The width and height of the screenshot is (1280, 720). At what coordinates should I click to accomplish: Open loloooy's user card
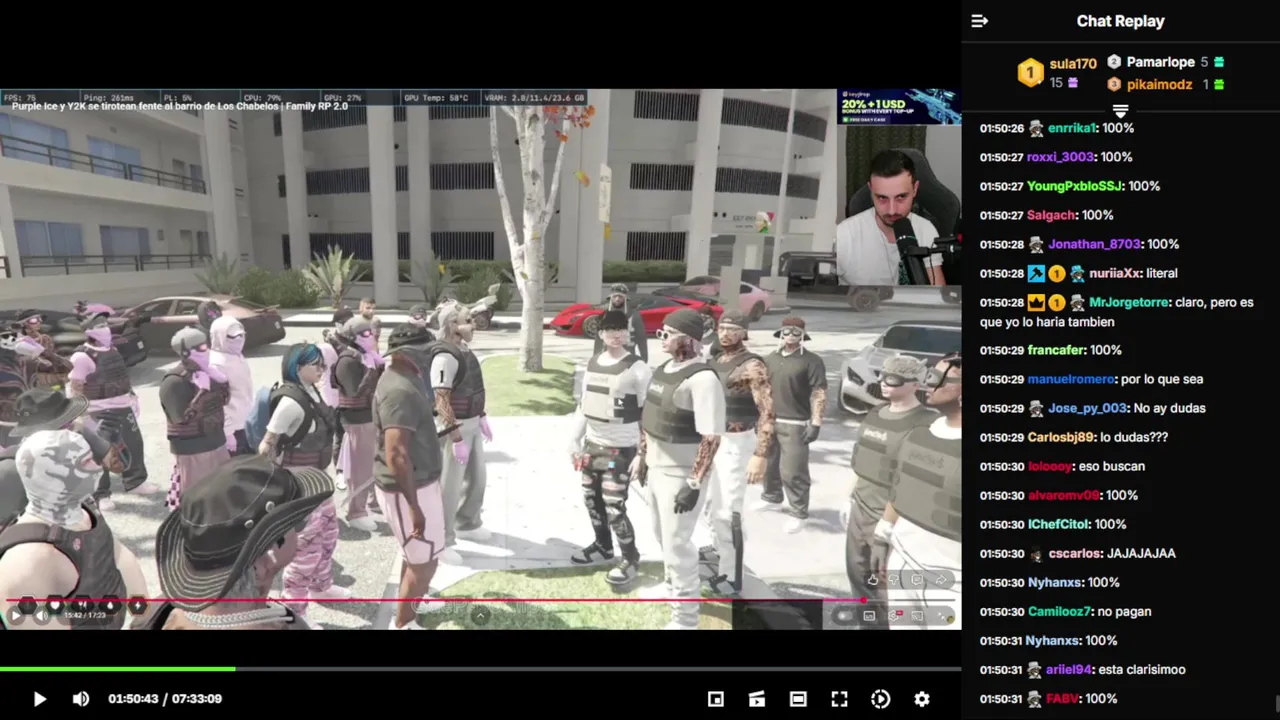click(1050, 466)
